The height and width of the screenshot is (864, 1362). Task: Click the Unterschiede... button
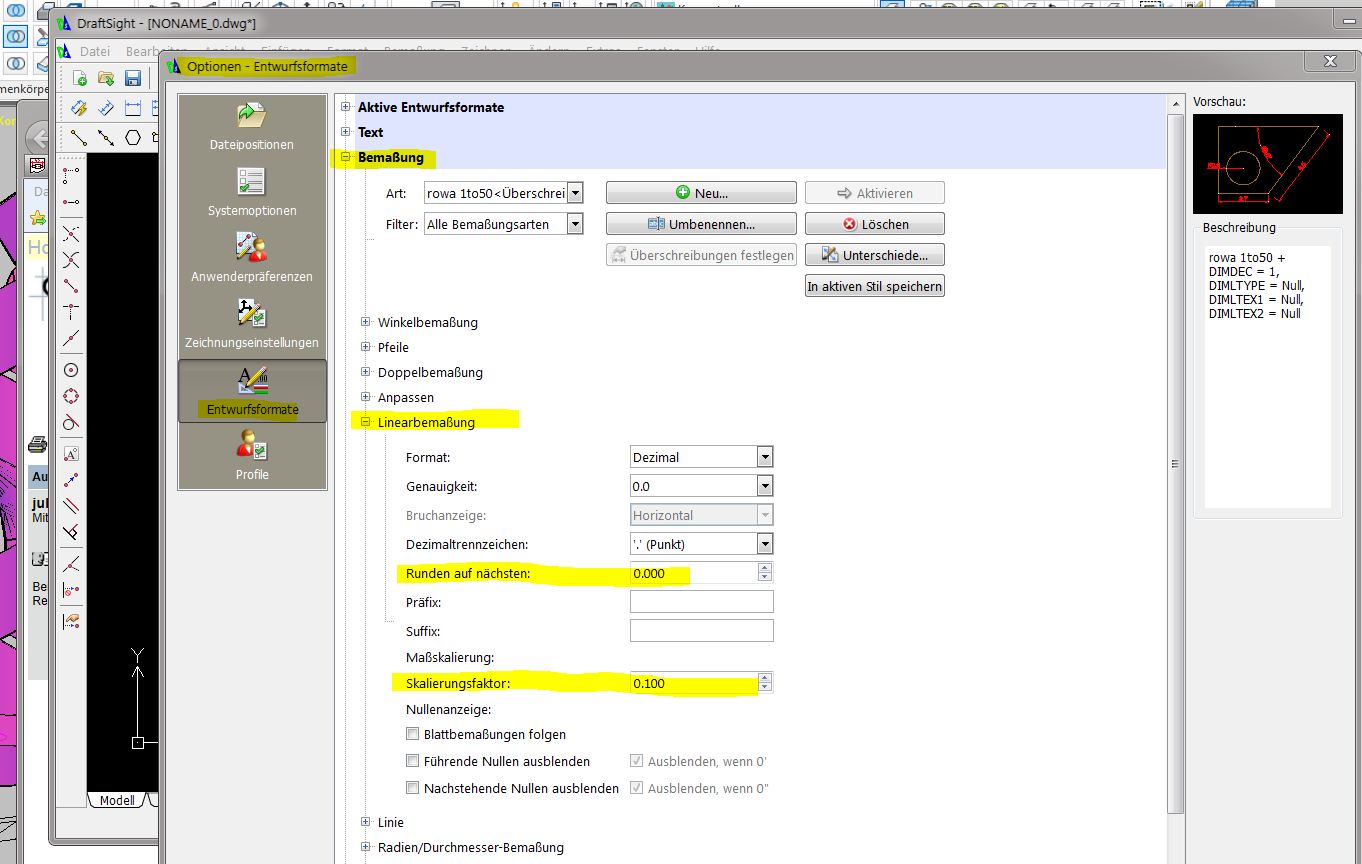coord(875,255)
